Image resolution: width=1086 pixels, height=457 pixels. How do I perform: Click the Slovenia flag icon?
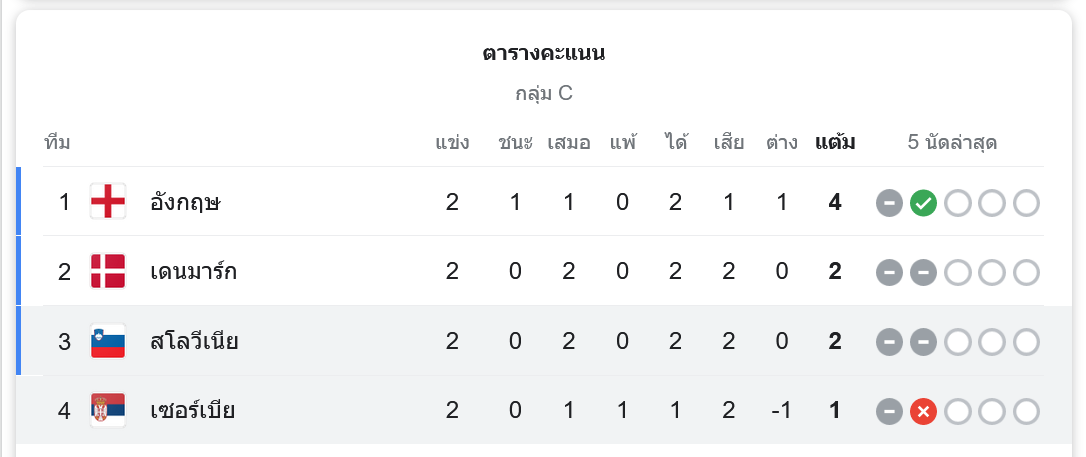click(x=108, y=341)
